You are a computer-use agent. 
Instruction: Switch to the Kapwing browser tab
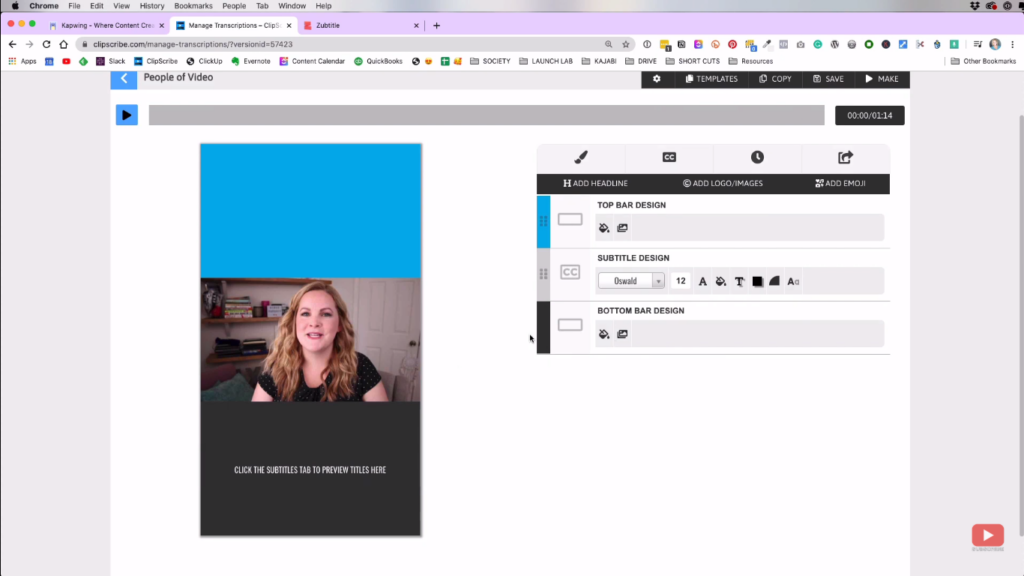[107, 25]
